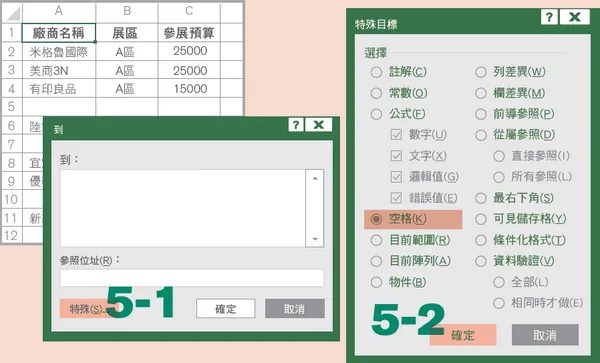Select the 欄差異(M) radio option
Screen dimensions: 600x363
[481, 93]
